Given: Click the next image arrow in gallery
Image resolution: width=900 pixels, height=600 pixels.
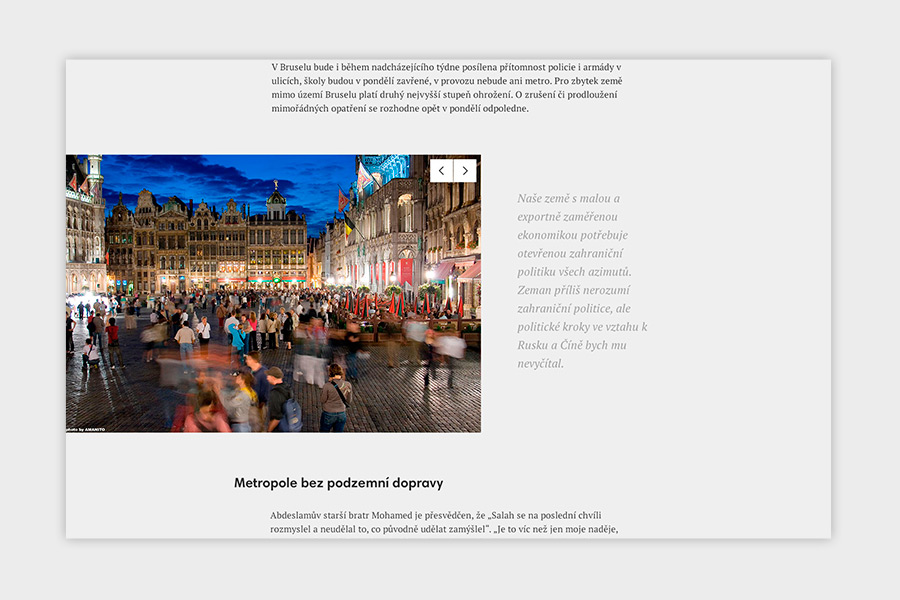Looking at the screenshot, I should click(x=465, y=171).
